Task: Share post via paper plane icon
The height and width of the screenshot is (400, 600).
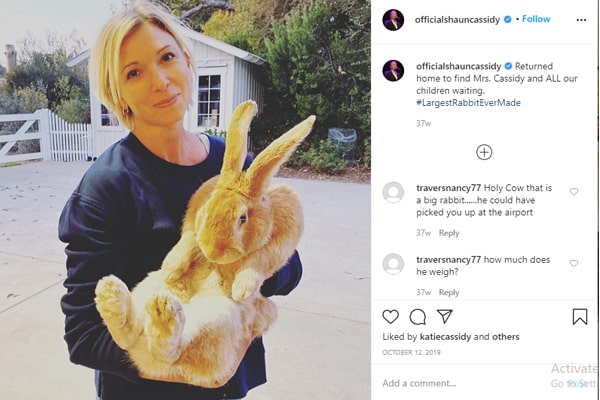Action: click(445, 317)
